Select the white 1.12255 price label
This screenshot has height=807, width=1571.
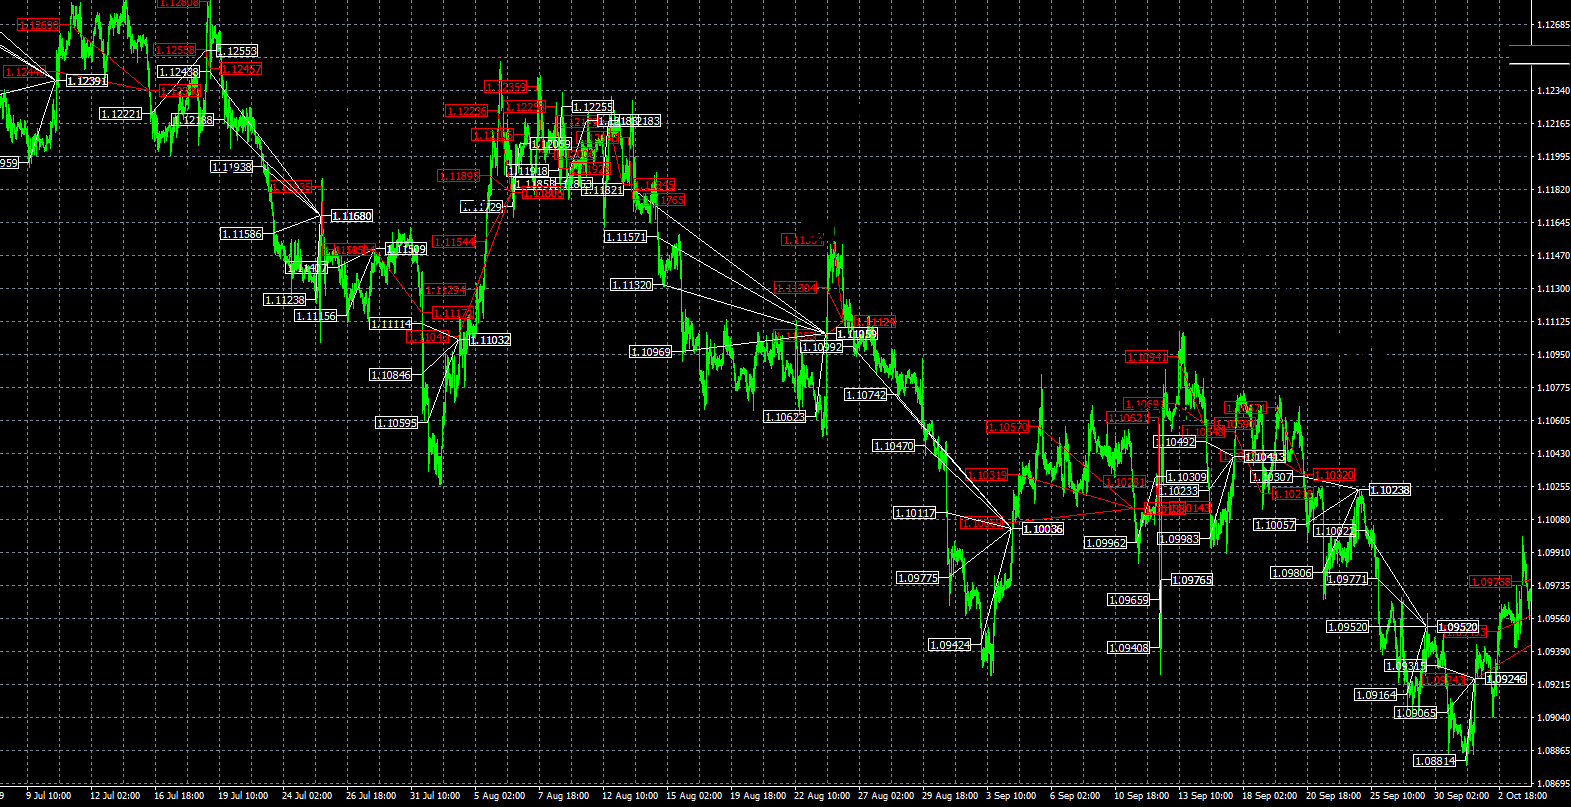[x=593, y=107]
